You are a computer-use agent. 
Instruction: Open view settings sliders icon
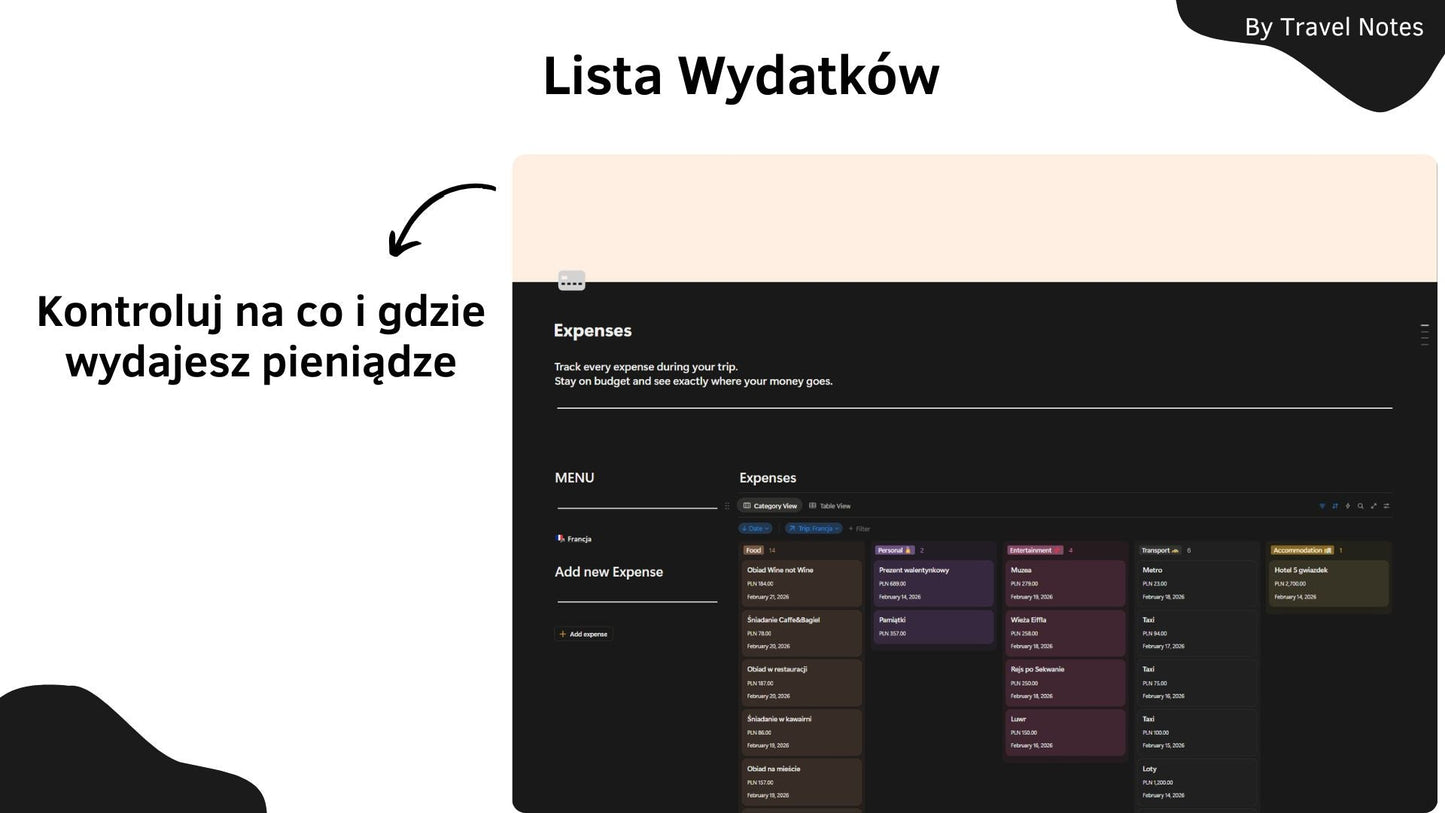[x=1386, y=506]
